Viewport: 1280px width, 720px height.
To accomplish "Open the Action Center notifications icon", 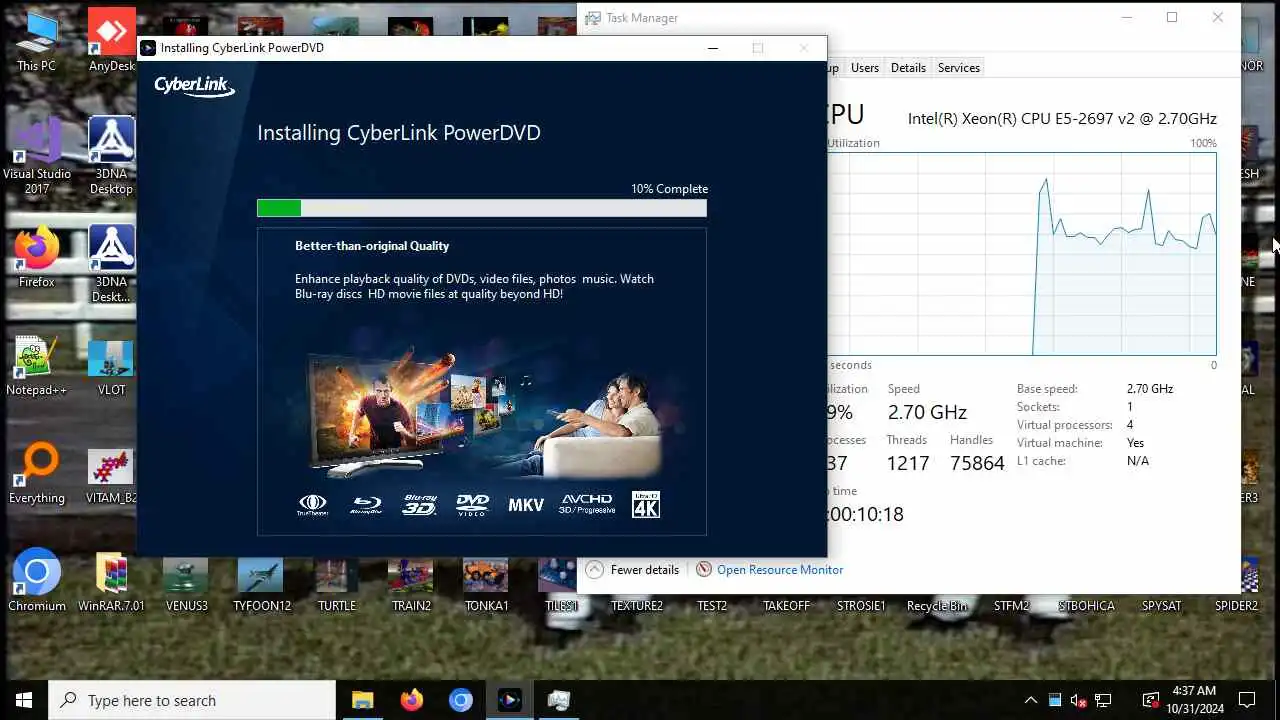I will tap(1247, 700).
